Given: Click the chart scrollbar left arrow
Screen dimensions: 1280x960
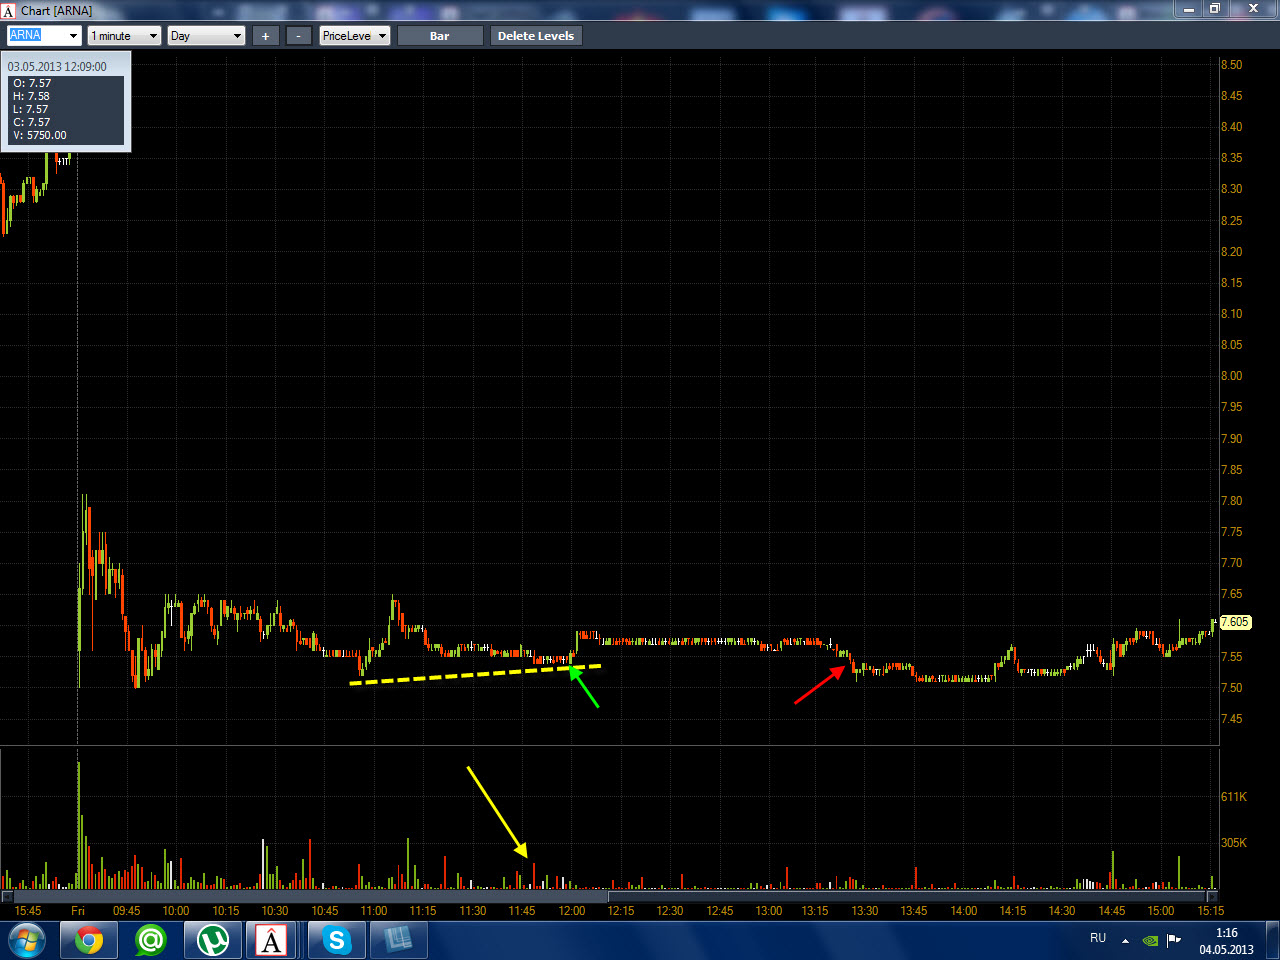Looking at the screenshot, I should click(7, 896).
